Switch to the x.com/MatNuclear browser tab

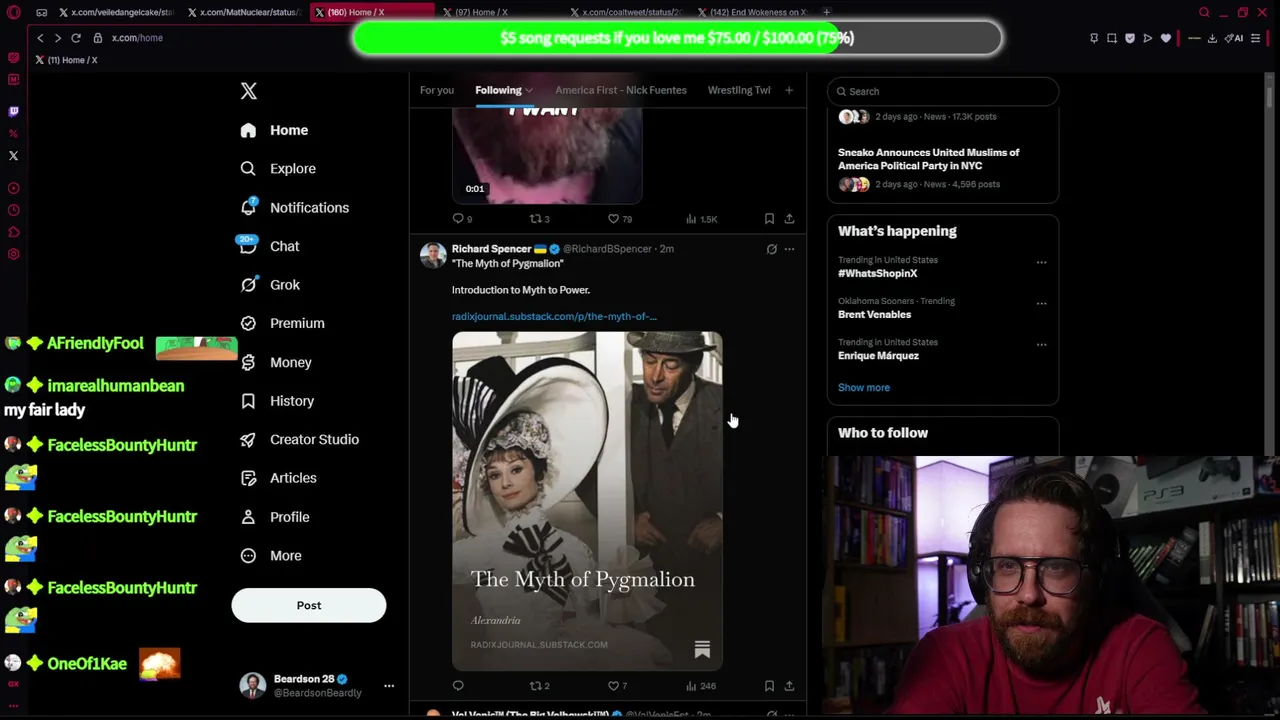point(243,12)
